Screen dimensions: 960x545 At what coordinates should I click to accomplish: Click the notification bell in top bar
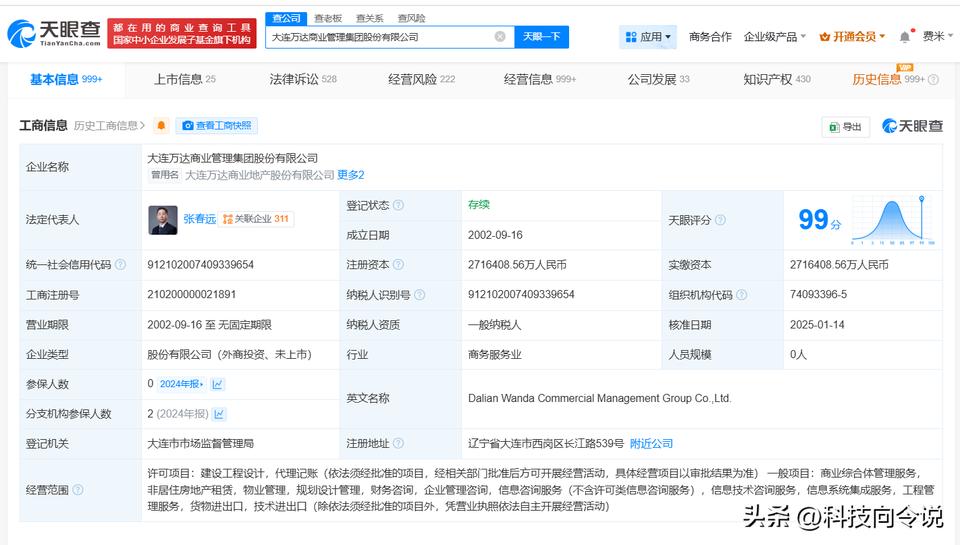pyautogui.click(x=904, y=37)
